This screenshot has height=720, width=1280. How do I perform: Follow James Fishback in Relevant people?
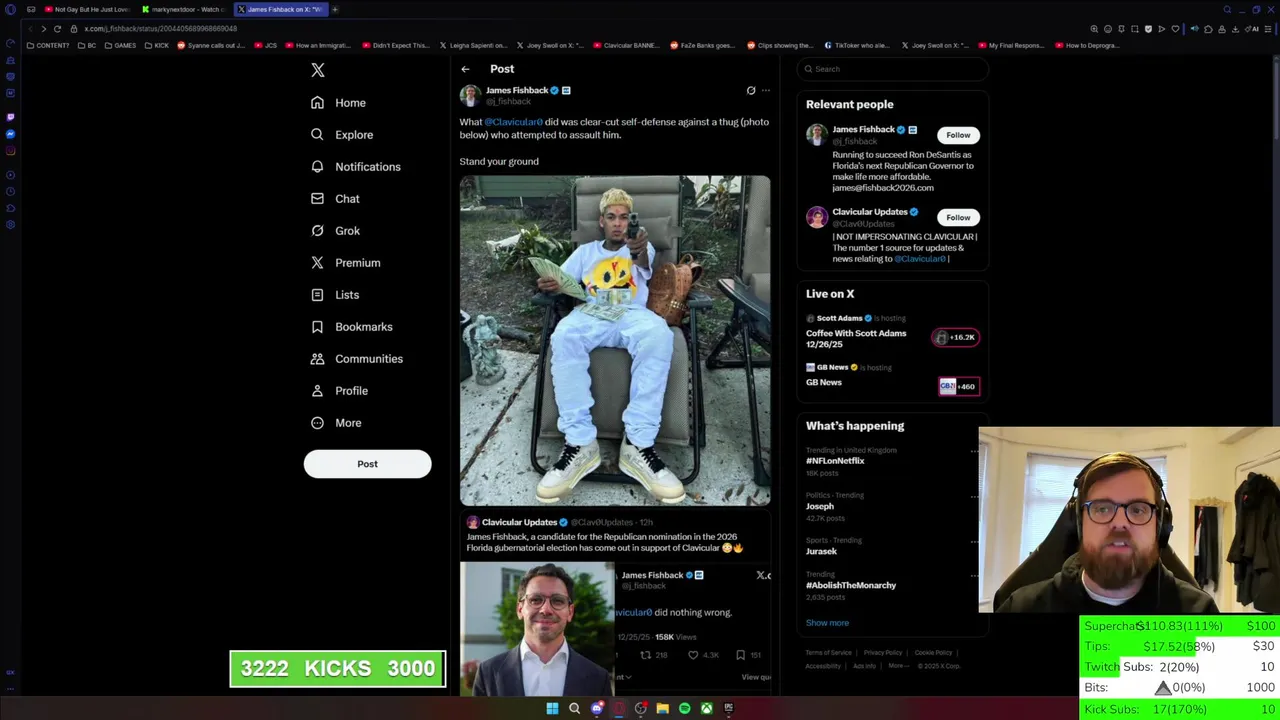tap(958, 135)
